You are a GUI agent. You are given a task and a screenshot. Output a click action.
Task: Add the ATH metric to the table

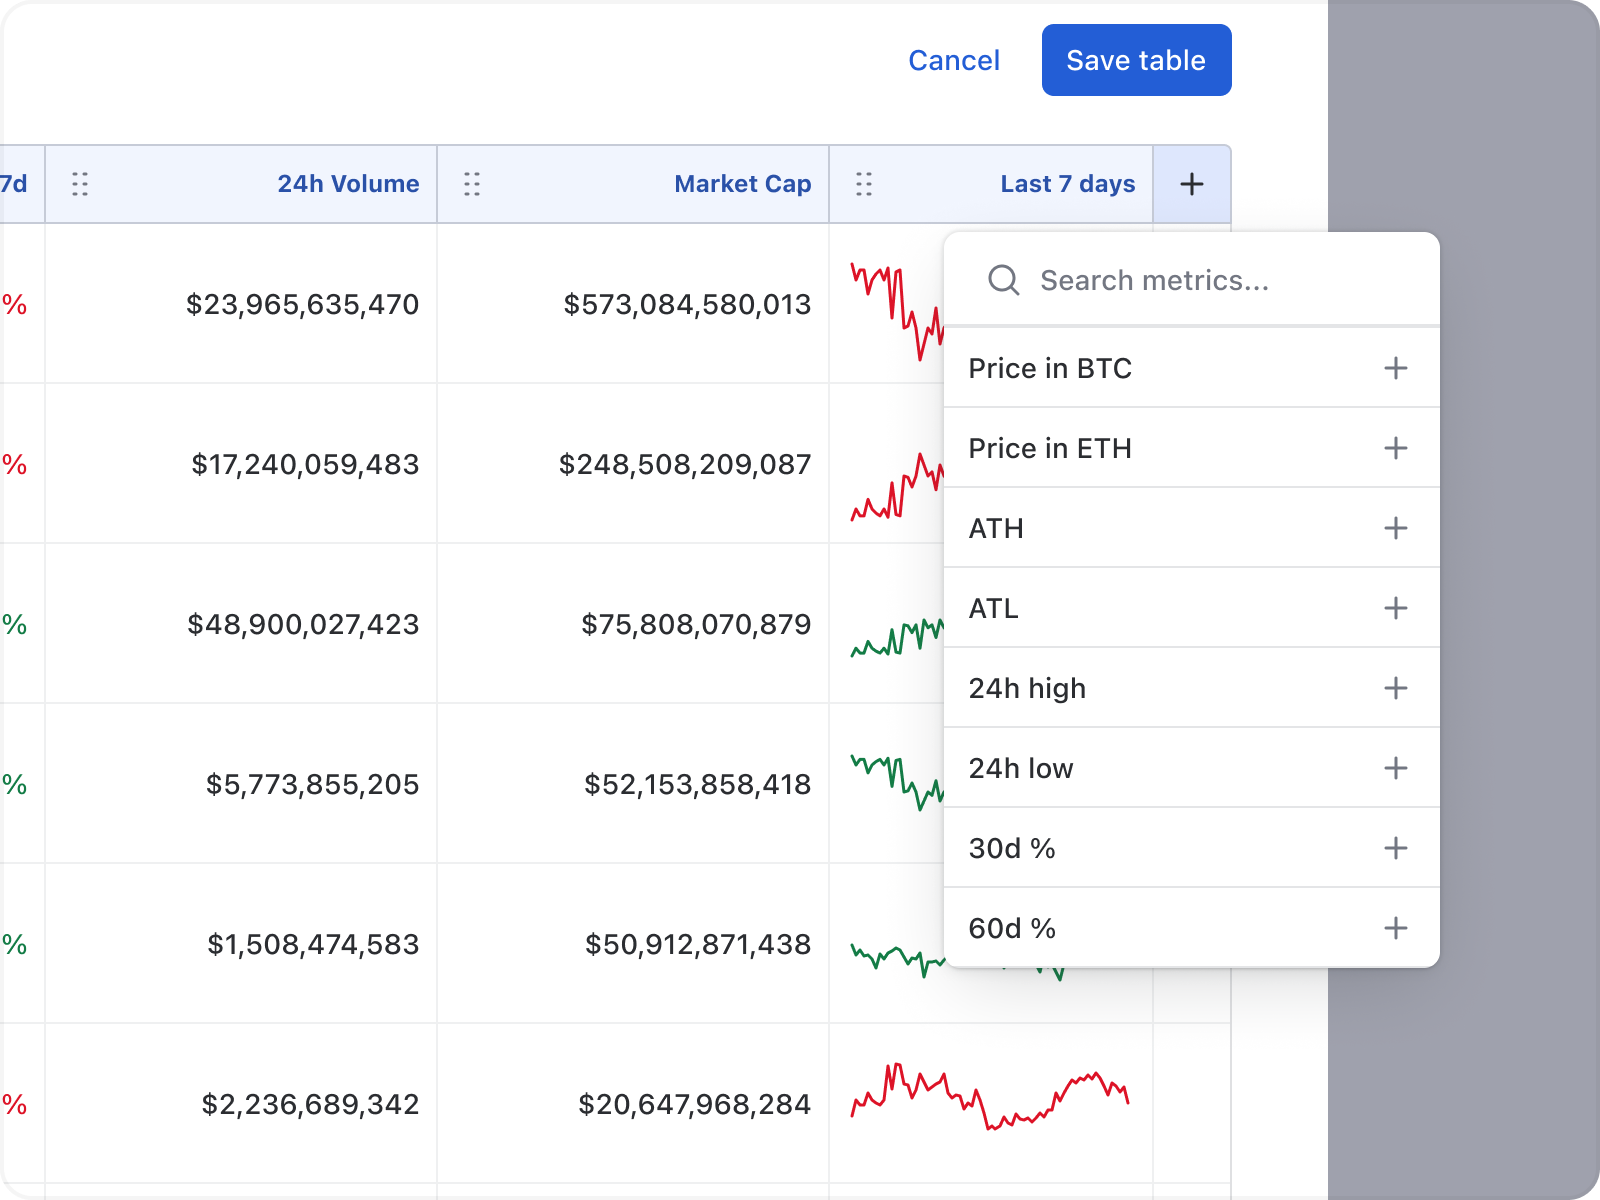[x=1396, y=528]
